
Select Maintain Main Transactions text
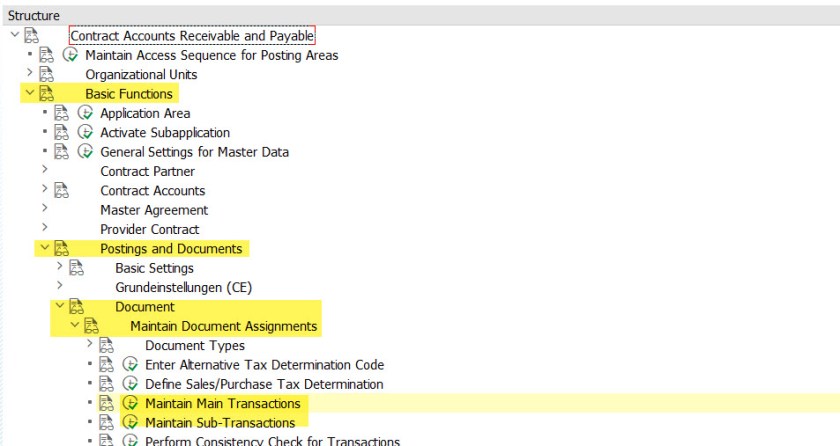coord(223,403)
